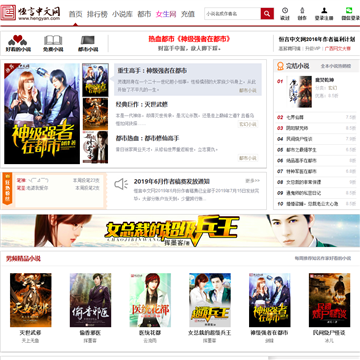
Task: Click the 热血都市《神级强者在都市》 red headline
Action: [190, 39]
